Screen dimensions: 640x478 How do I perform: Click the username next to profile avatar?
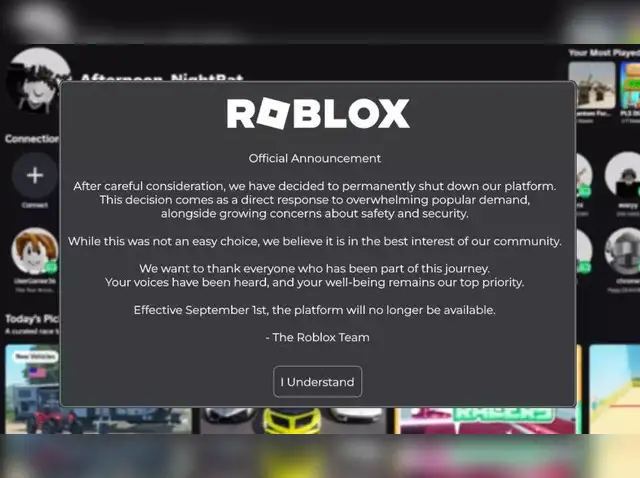pyautogui.click(x=162, y=77)
